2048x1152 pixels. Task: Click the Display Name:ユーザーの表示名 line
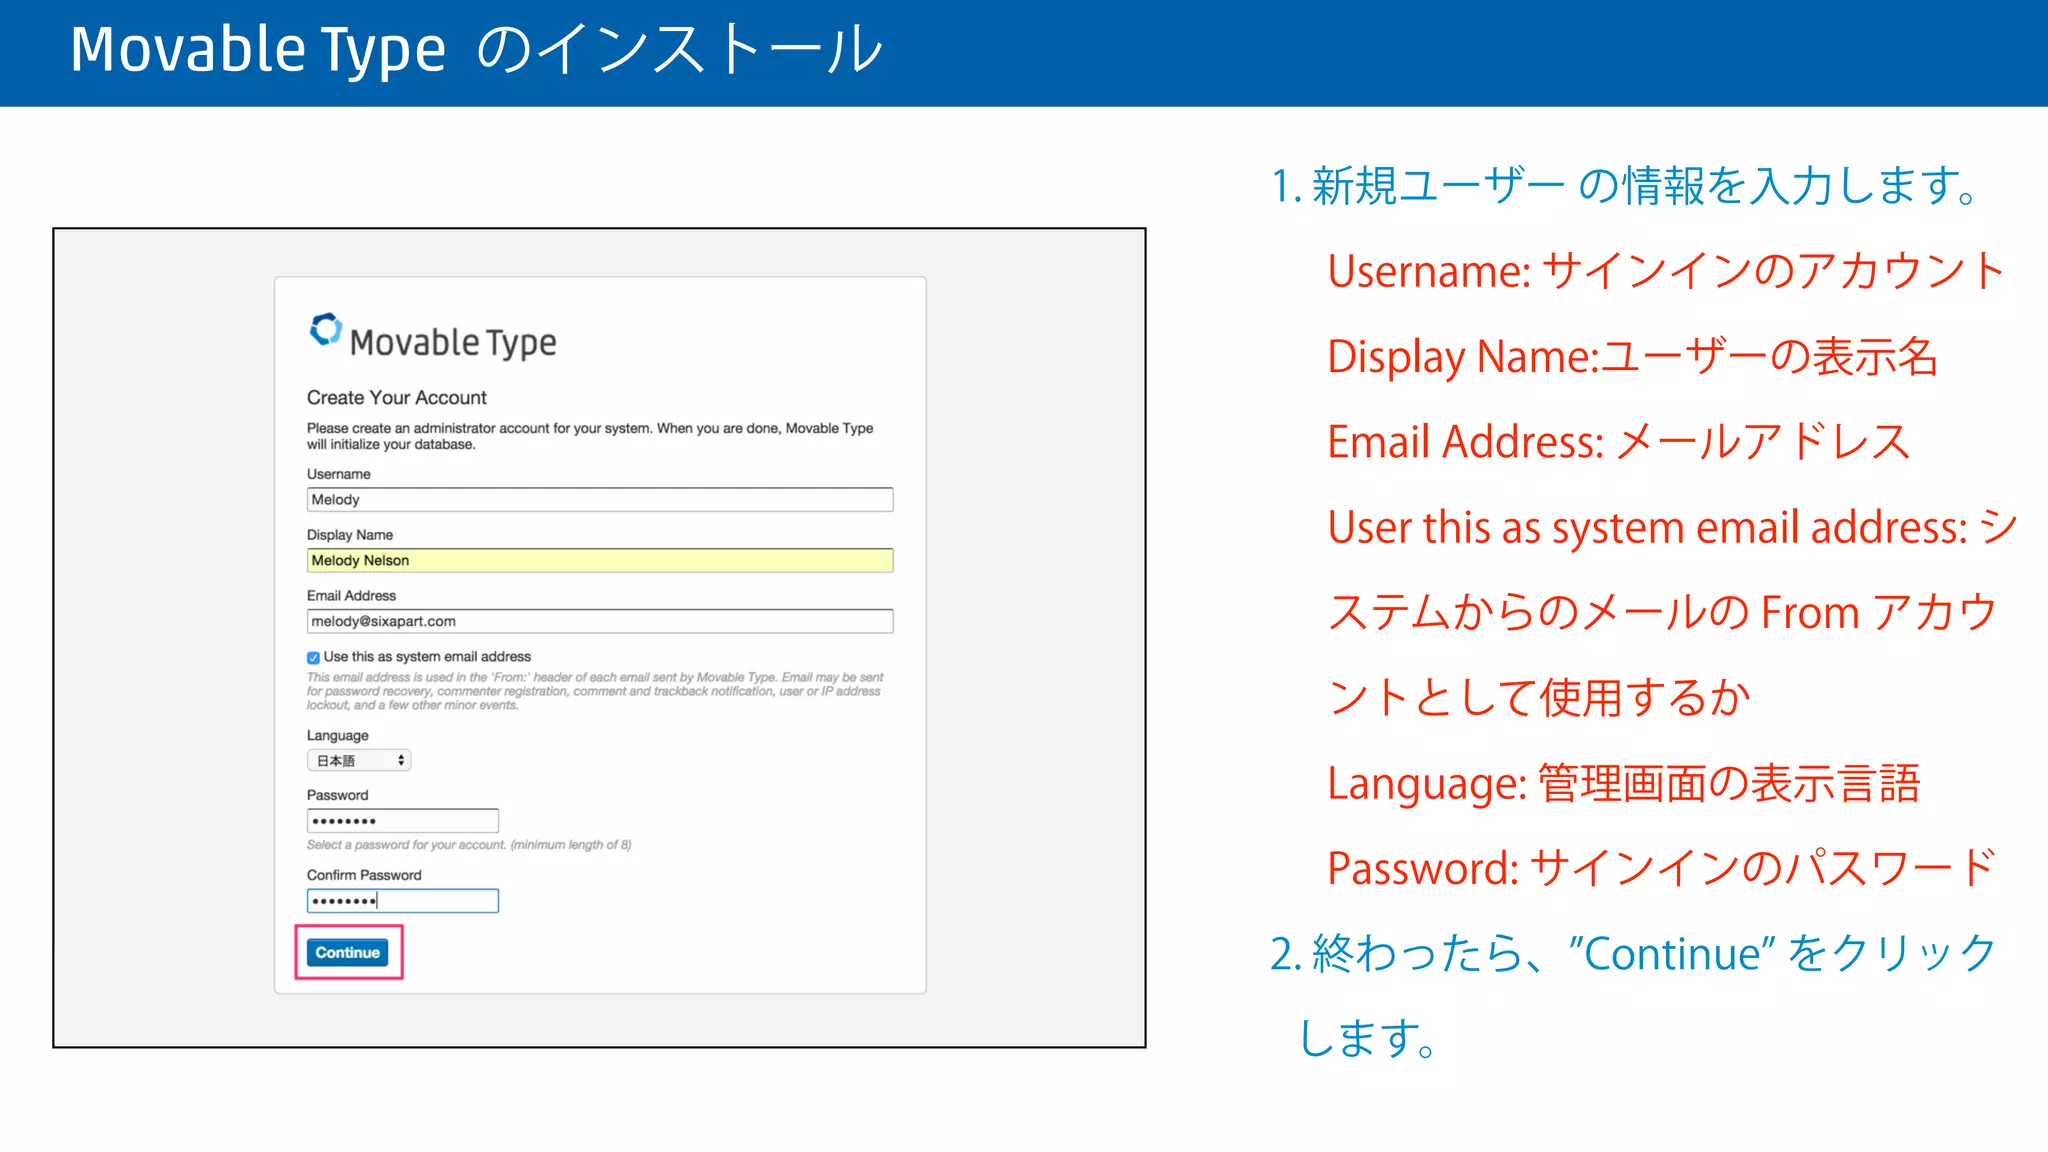point(1632,357)
